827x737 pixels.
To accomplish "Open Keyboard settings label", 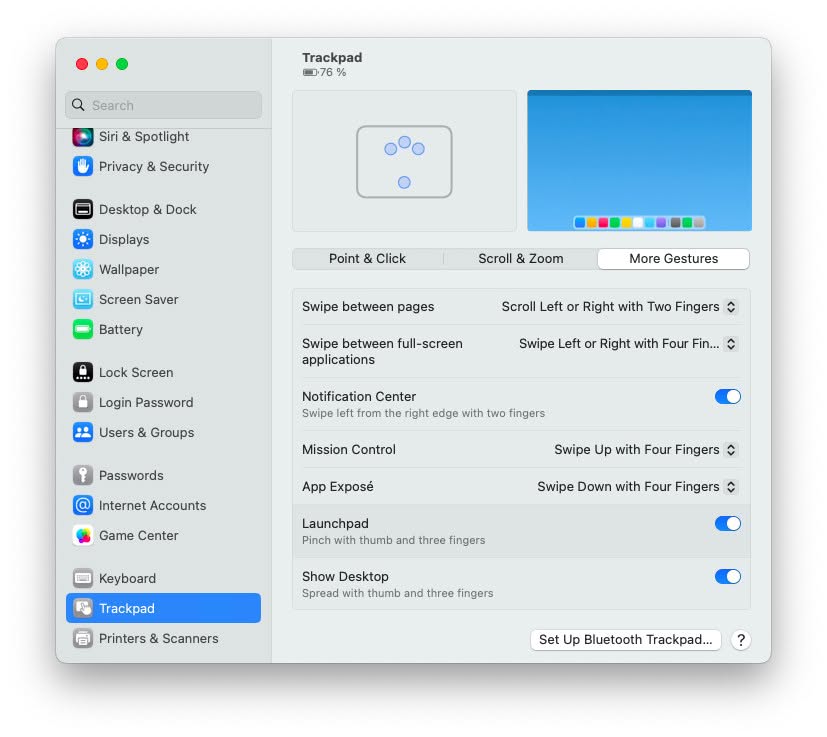I will (128, 579).
